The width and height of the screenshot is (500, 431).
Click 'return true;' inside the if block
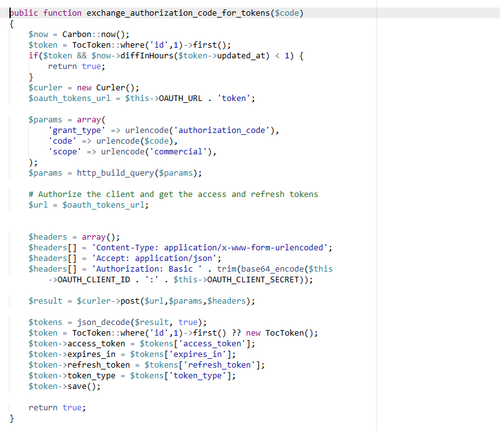tap(77, 66)
